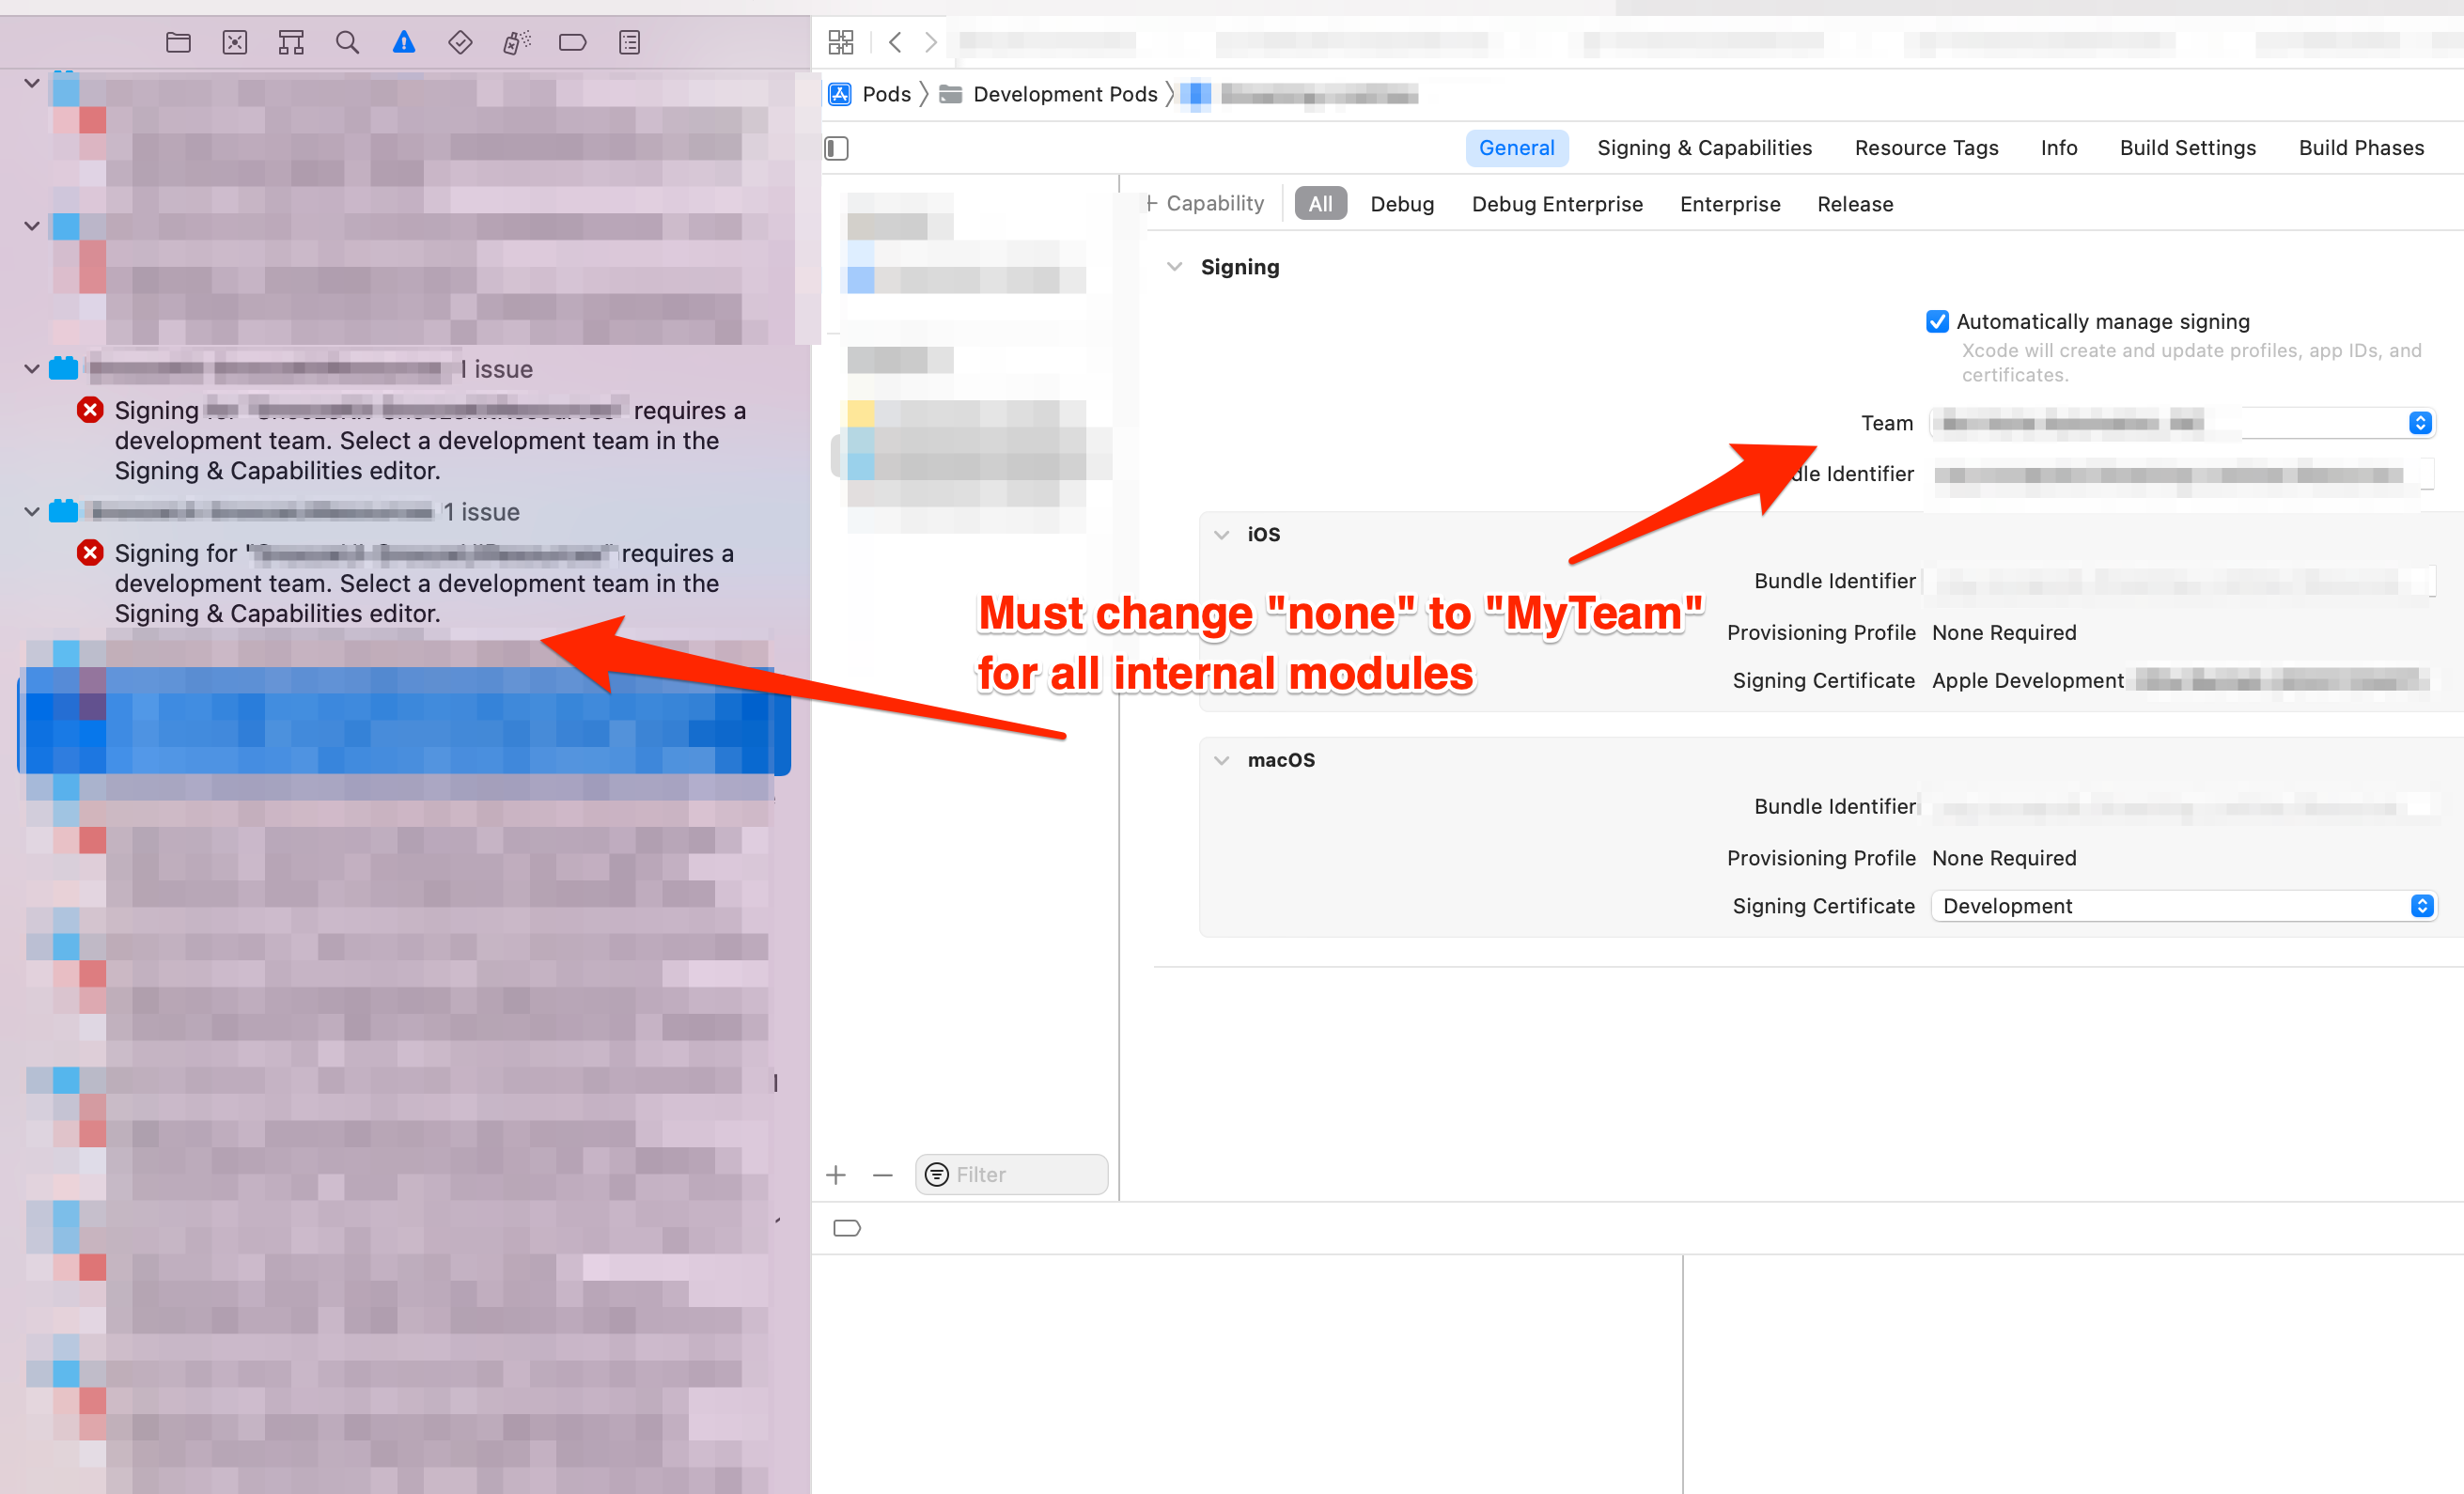
Task: Toggle Automatically manage signing checkbox
Action: 1936,320
